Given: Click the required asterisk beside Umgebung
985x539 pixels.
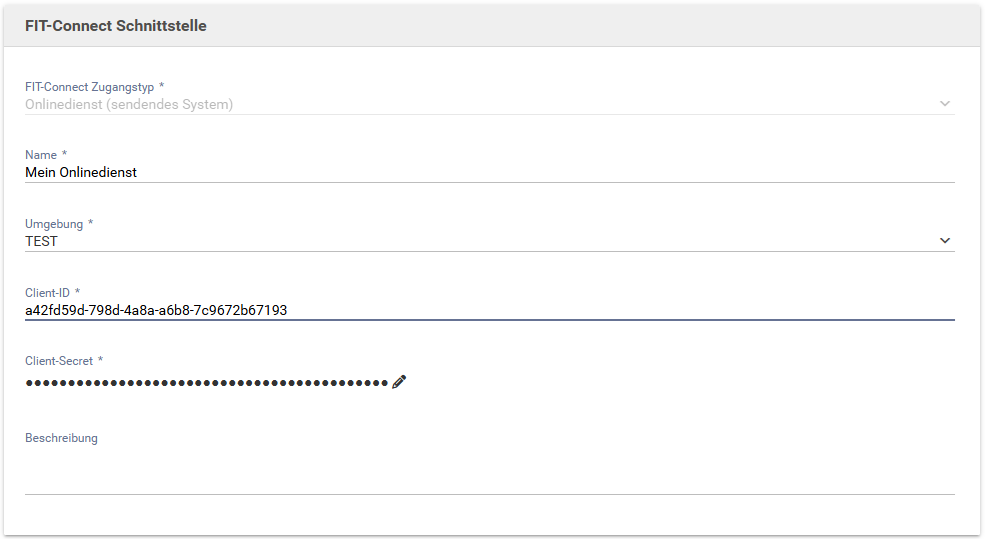Looking at the screenshot, I should click(x=90, y=222).
